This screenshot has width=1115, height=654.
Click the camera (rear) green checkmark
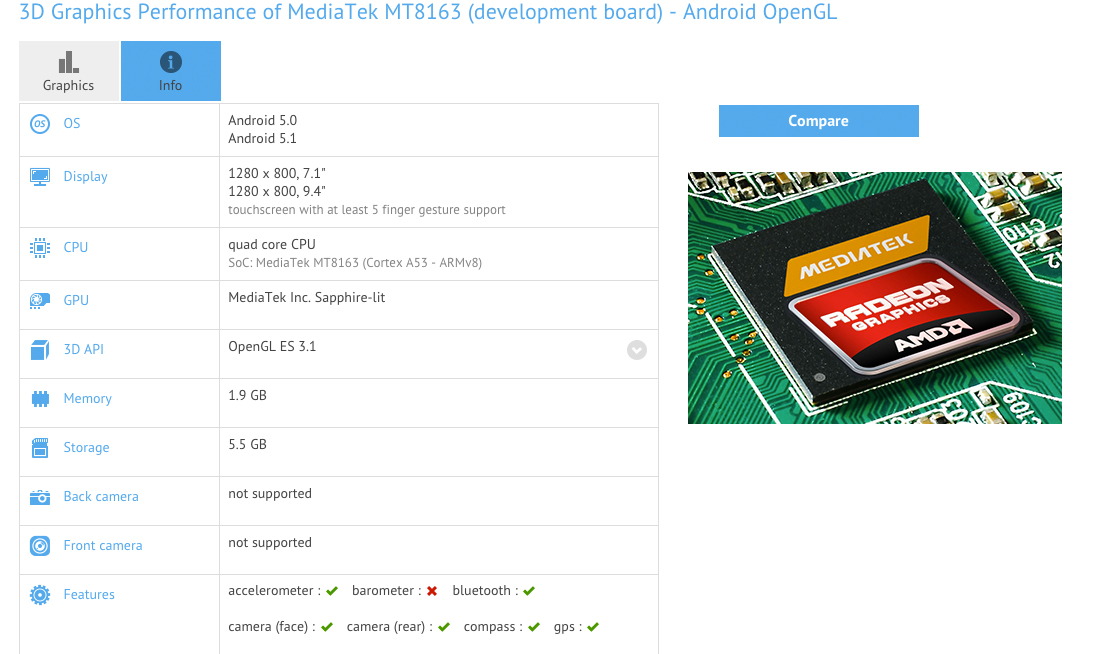pos(444,628)
